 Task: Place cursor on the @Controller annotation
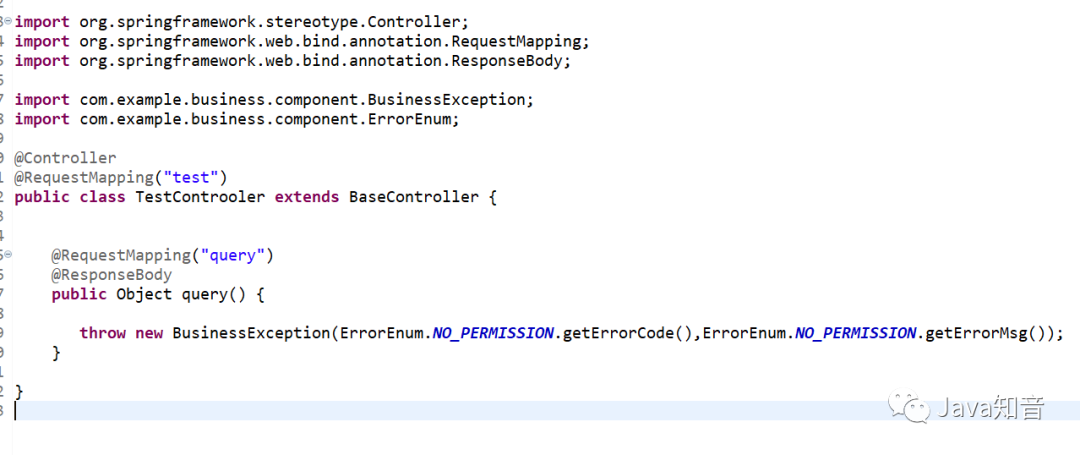[65, 158]
